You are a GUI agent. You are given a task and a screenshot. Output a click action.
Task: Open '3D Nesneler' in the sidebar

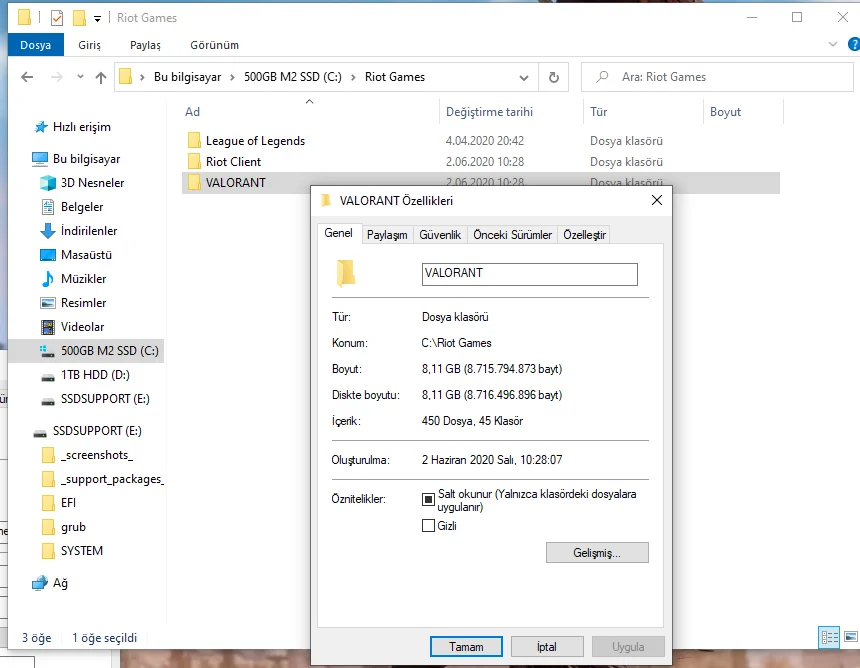click(x=92, y=183)
